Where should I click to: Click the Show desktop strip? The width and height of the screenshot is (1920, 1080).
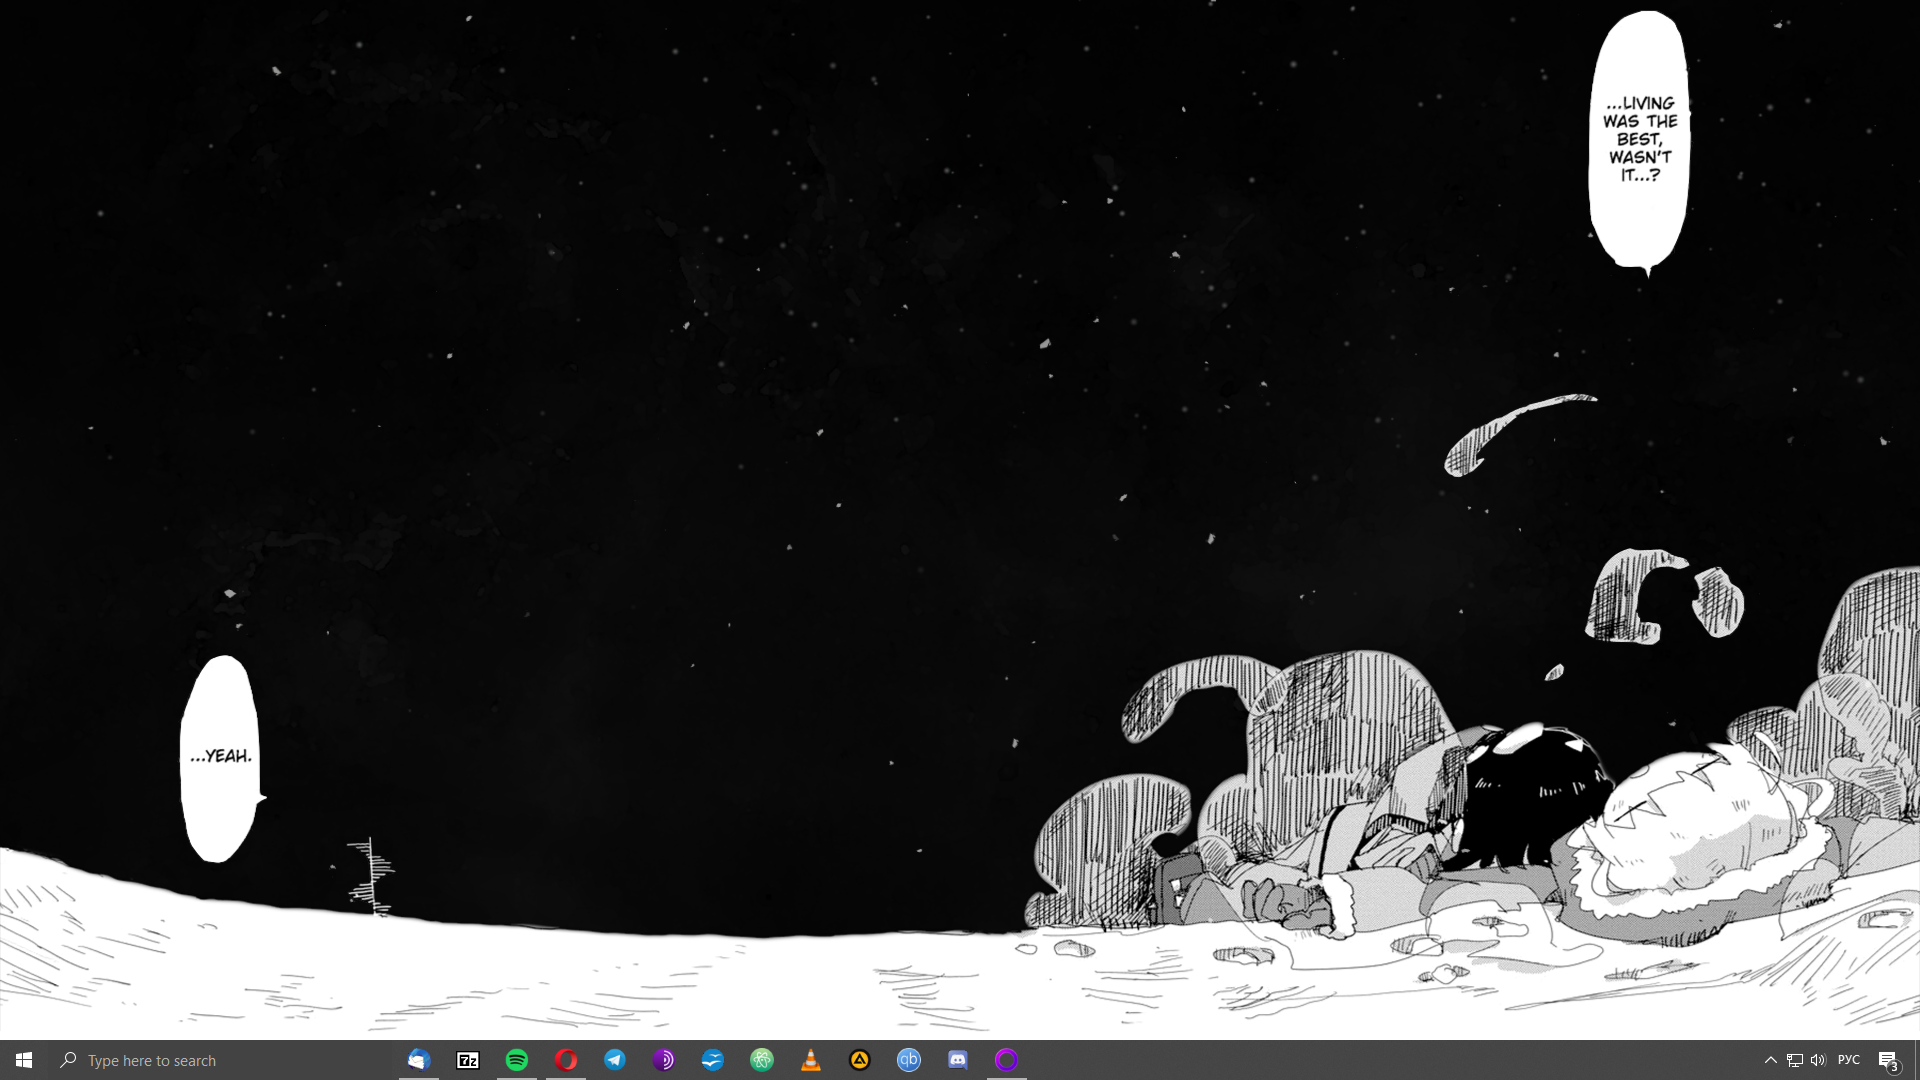click(x=1916, y=1060)
